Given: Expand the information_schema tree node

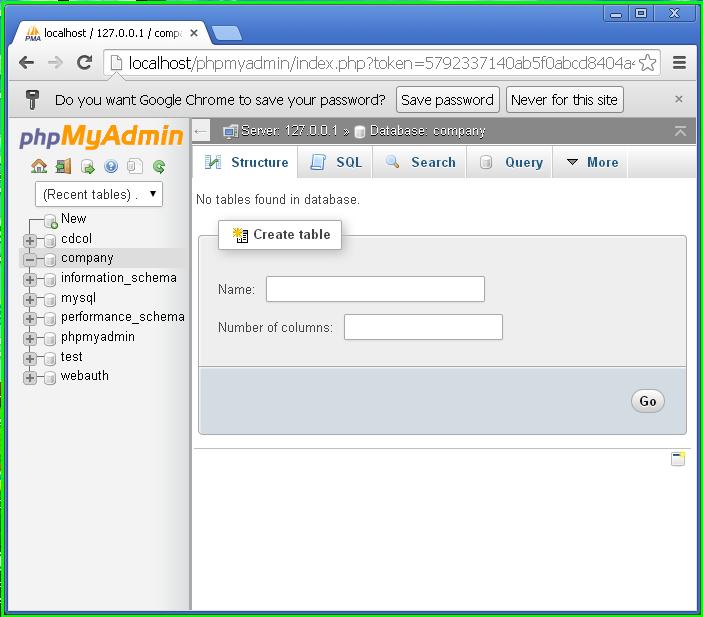Looking at the screenshot, I should click(30, 280).
